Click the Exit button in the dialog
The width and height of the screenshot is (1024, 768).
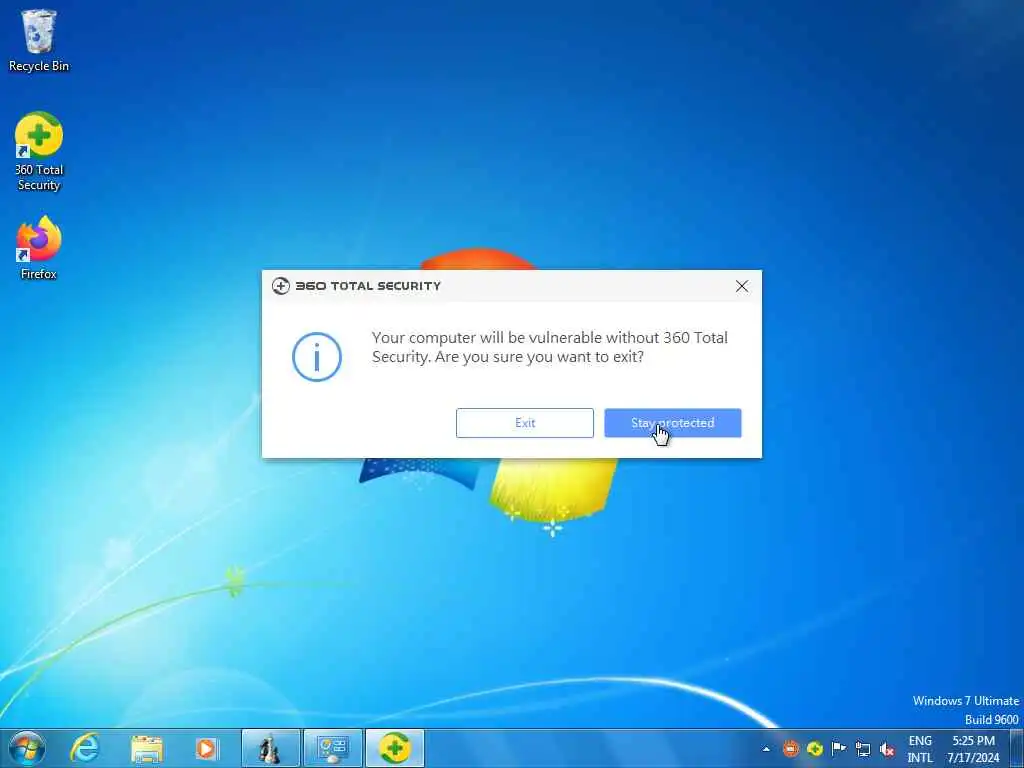[x=524, y=423]
